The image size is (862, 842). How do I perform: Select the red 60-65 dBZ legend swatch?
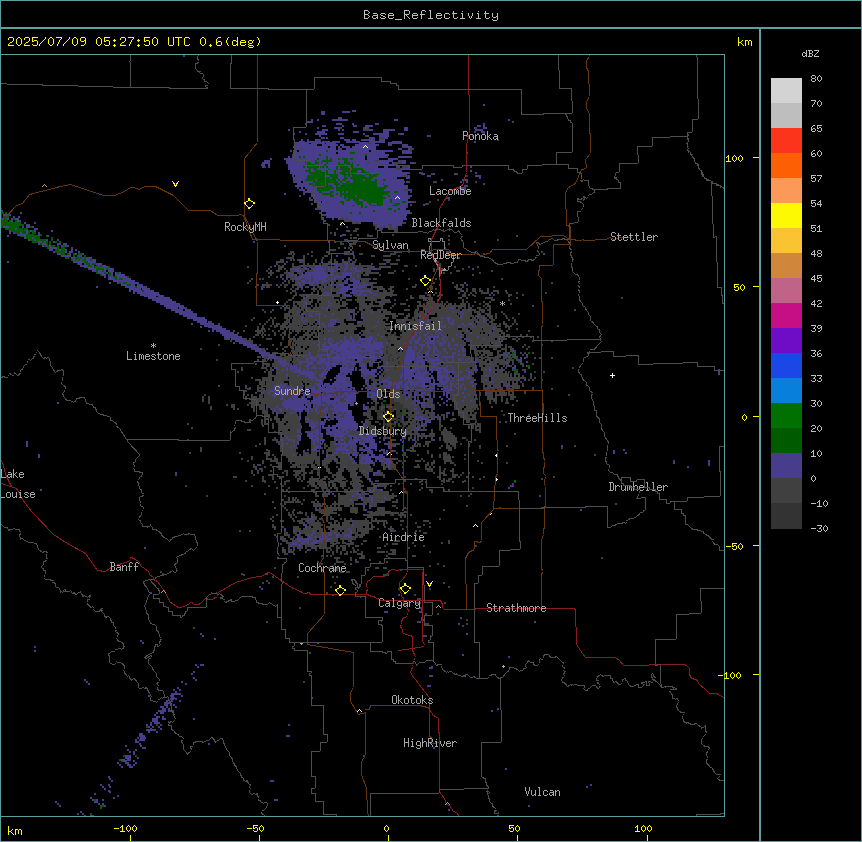[786, 141]
